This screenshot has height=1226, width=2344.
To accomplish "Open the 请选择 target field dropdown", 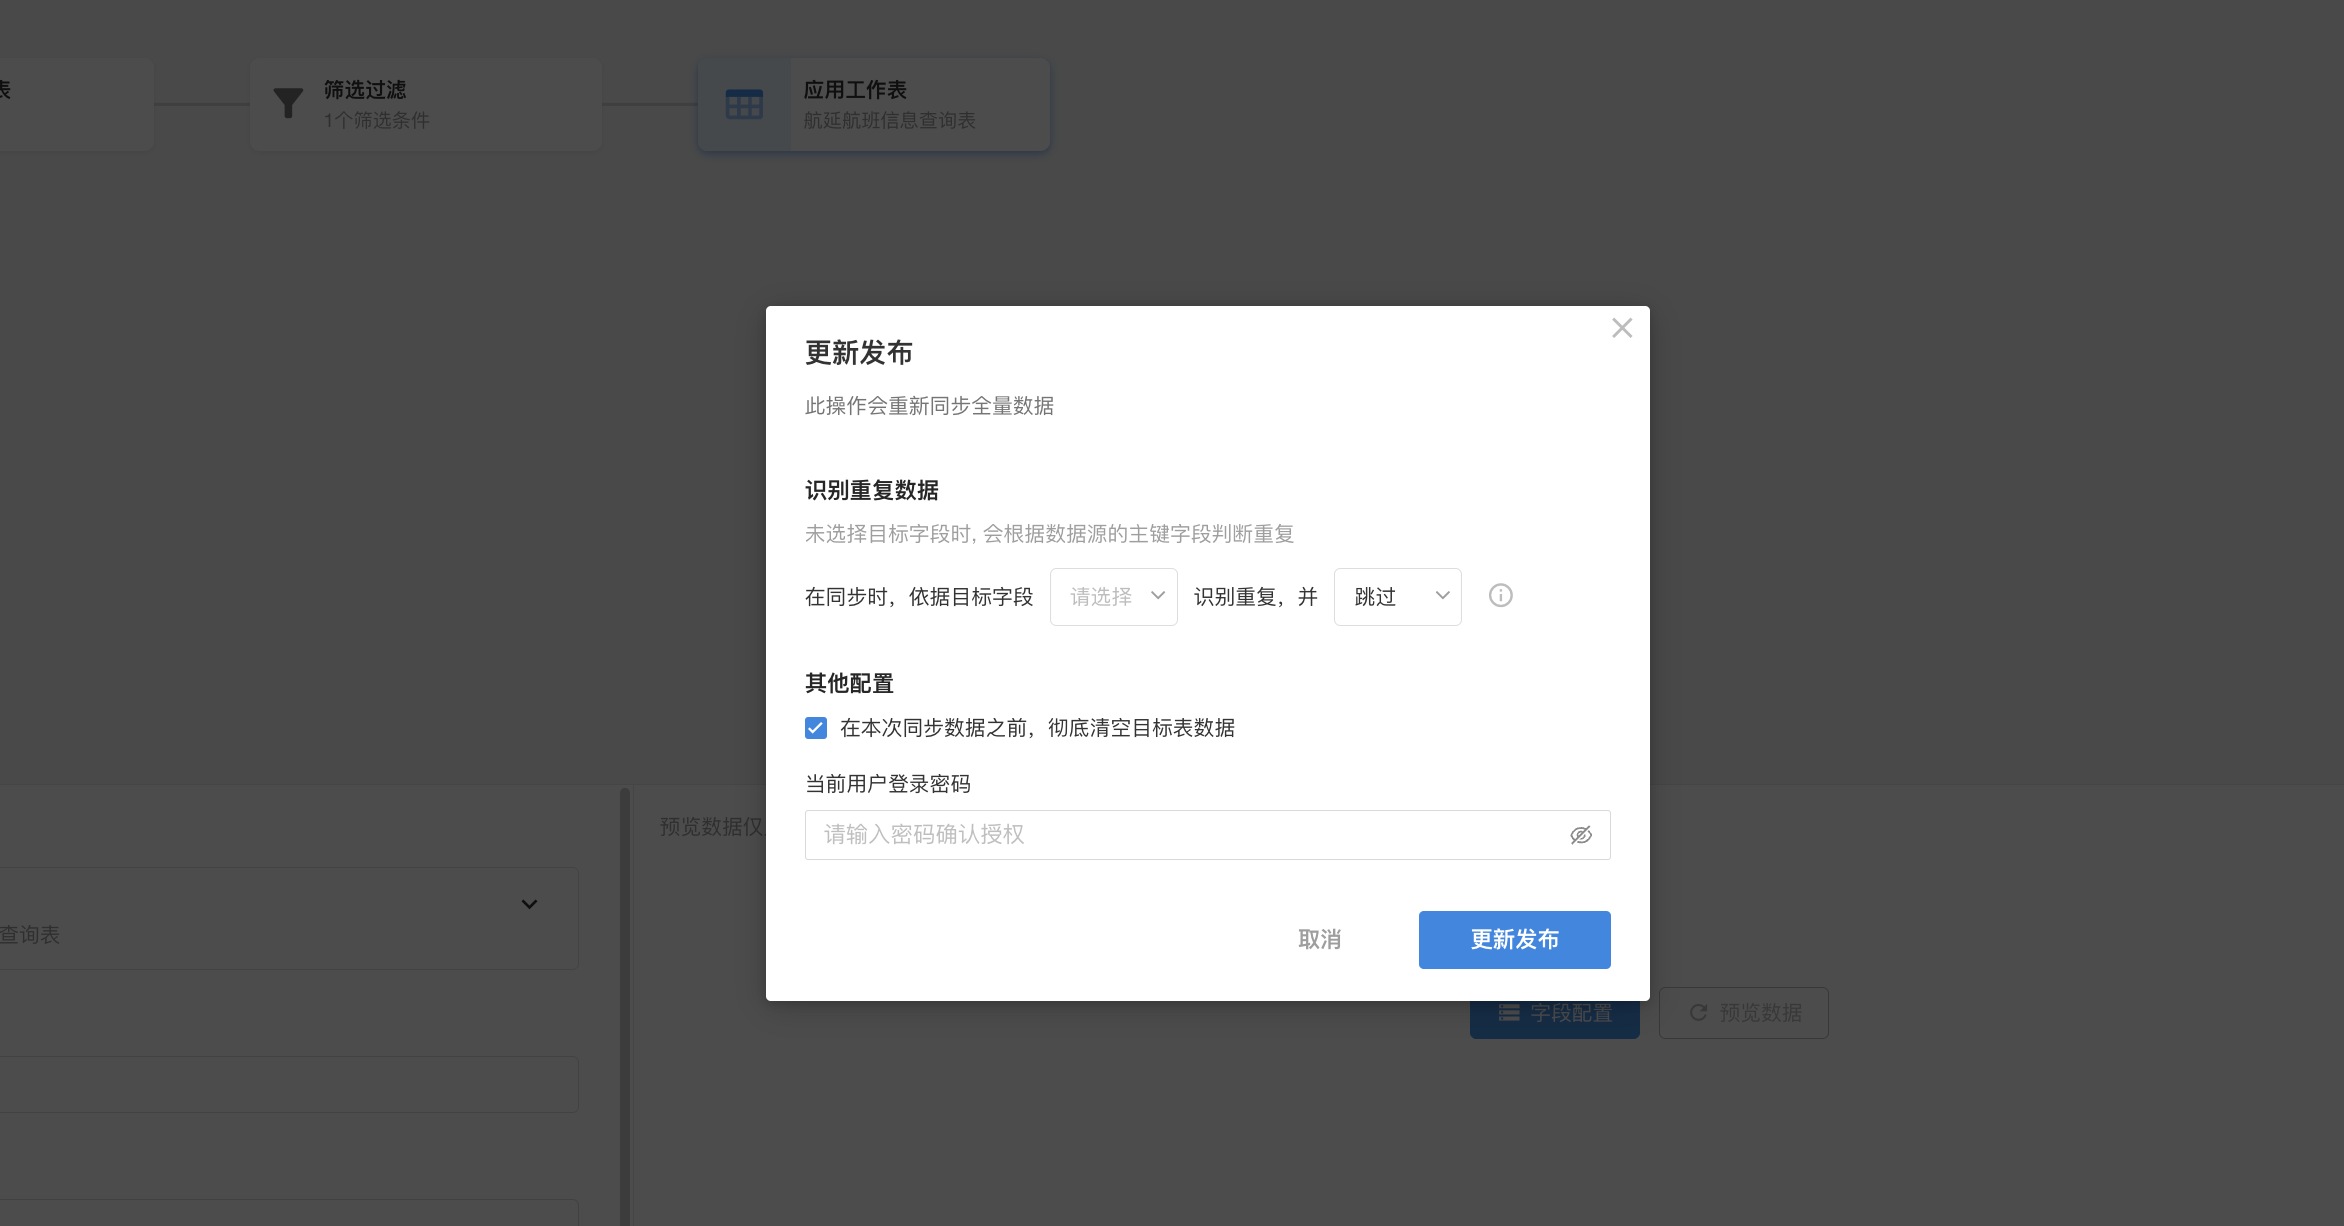I will click(1113, 597).
